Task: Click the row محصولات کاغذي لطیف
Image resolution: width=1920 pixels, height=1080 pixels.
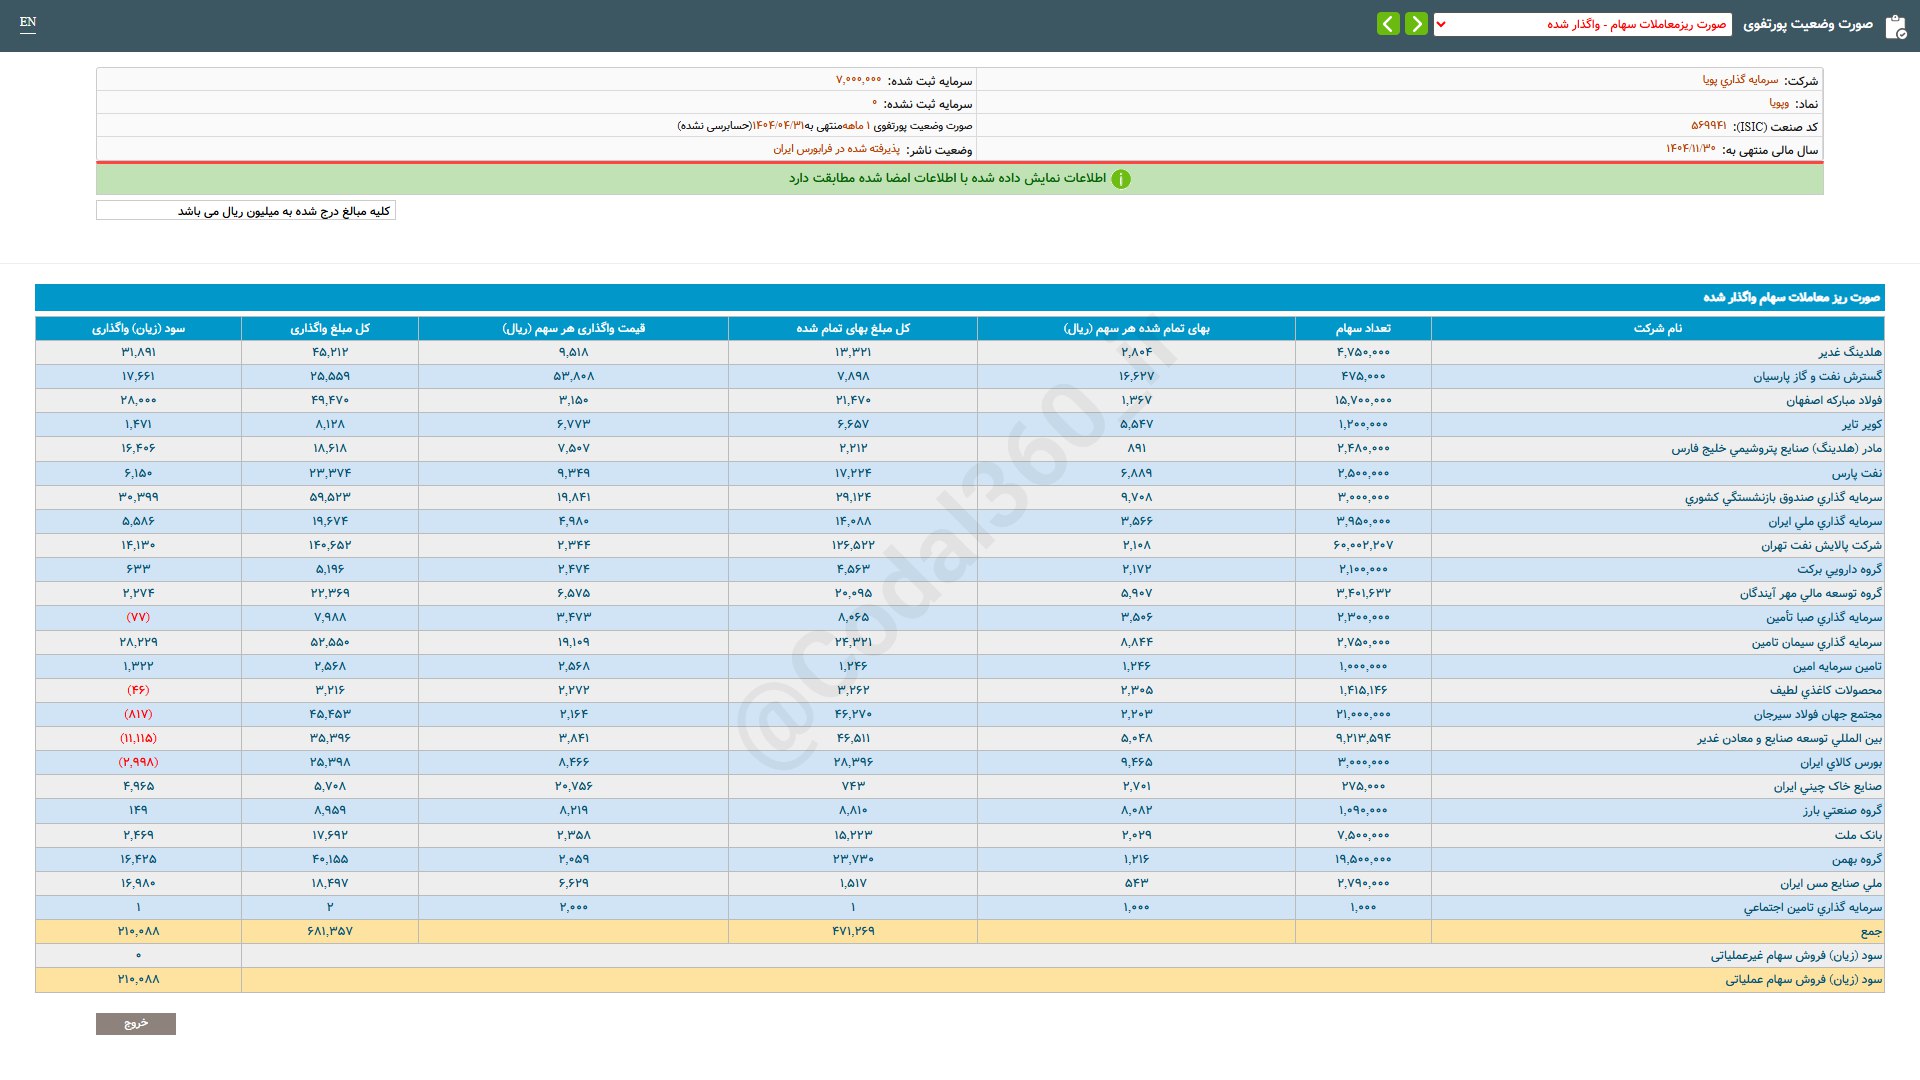Action: (1825, 690)
